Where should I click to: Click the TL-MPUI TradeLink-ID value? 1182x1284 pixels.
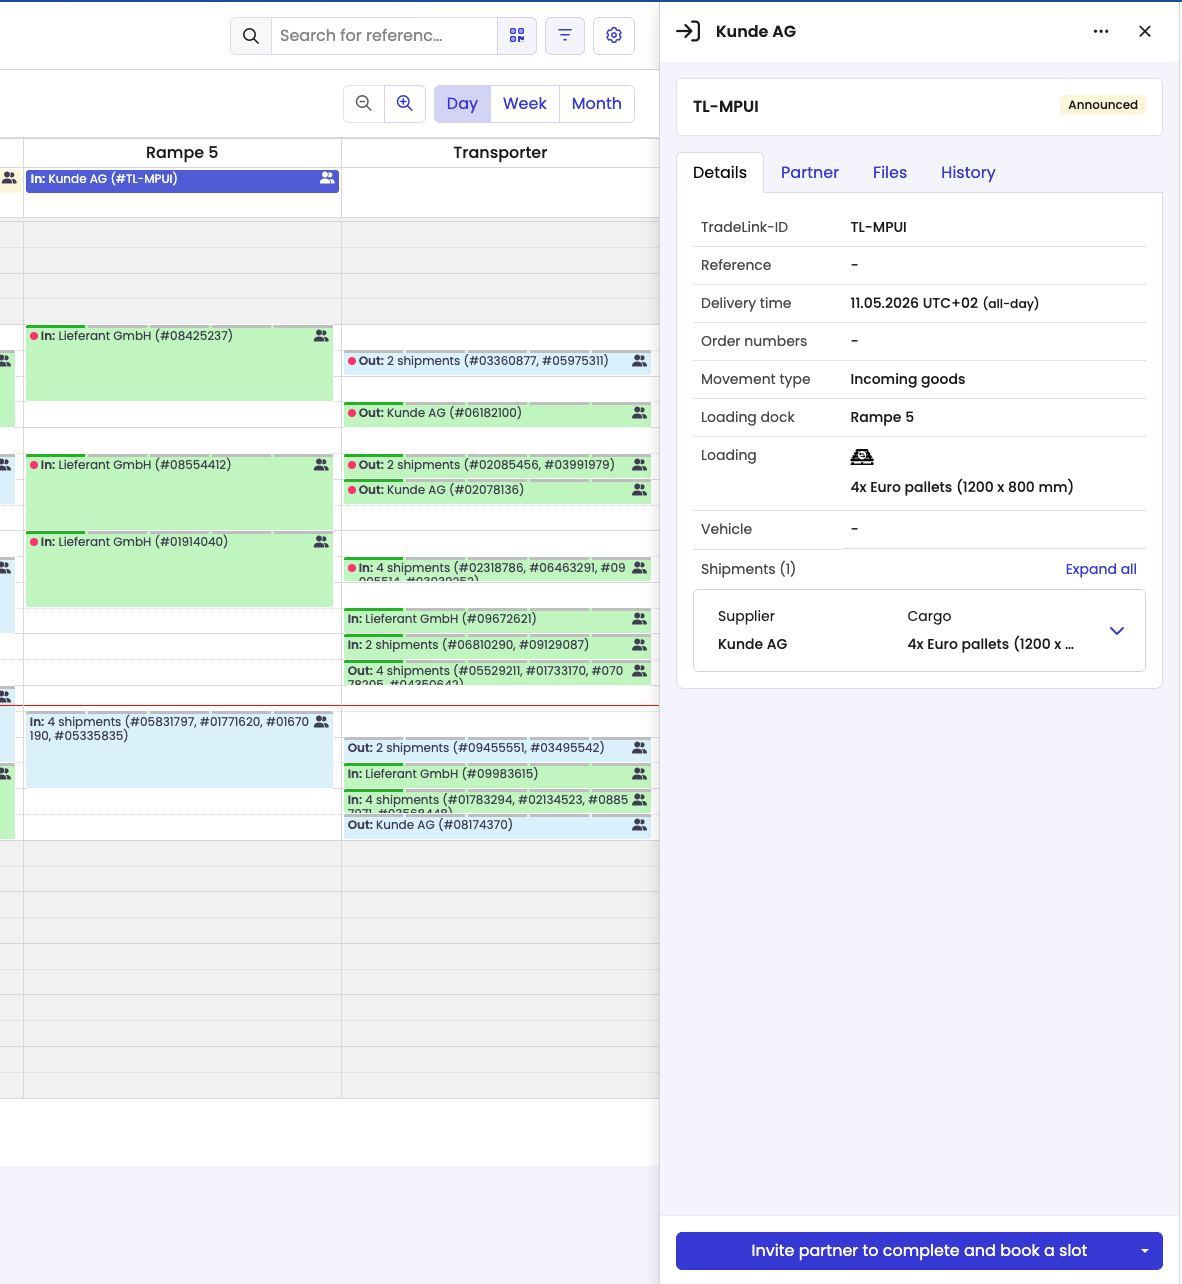point(879,227)
